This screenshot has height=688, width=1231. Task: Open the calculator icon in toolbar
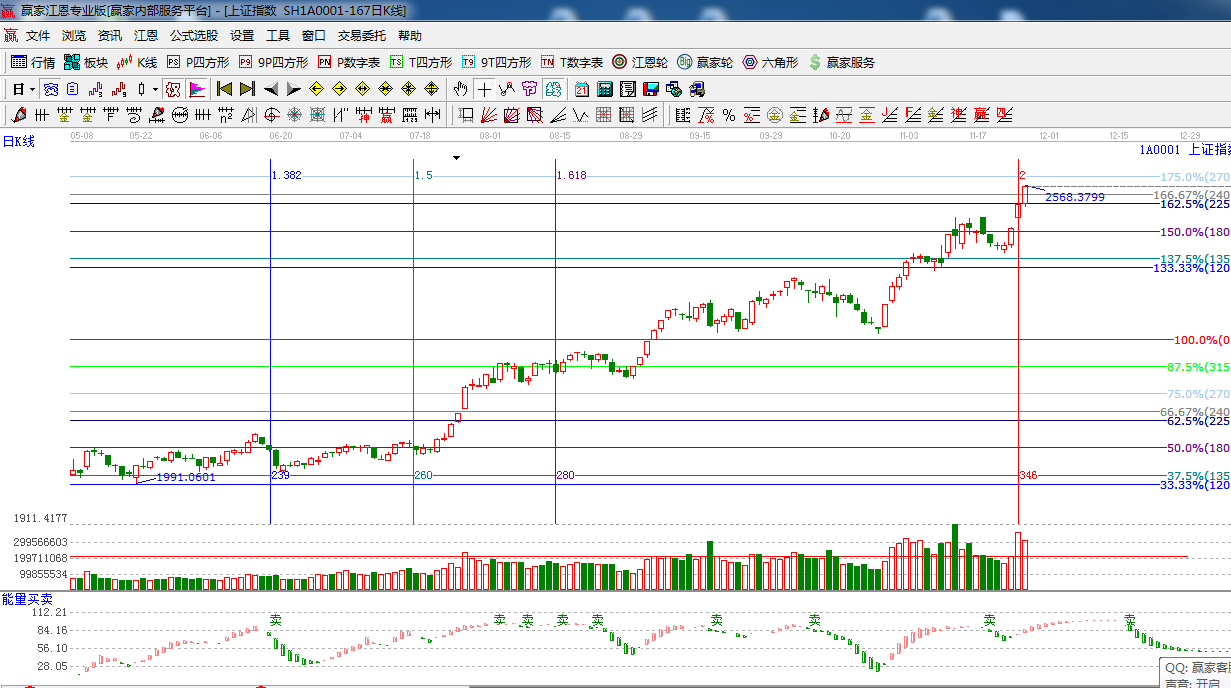(604, 89)
